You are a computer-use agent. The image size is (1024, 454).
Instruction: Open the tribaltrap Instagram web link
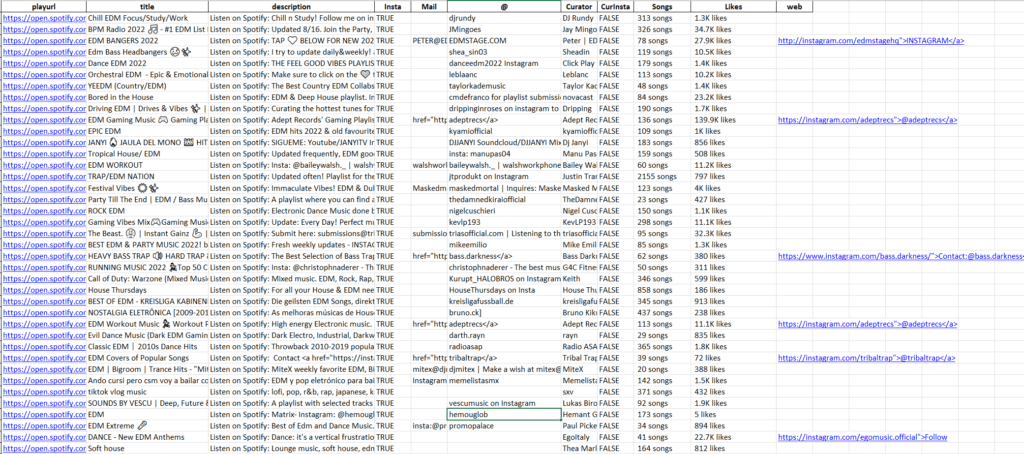[867, 357]
